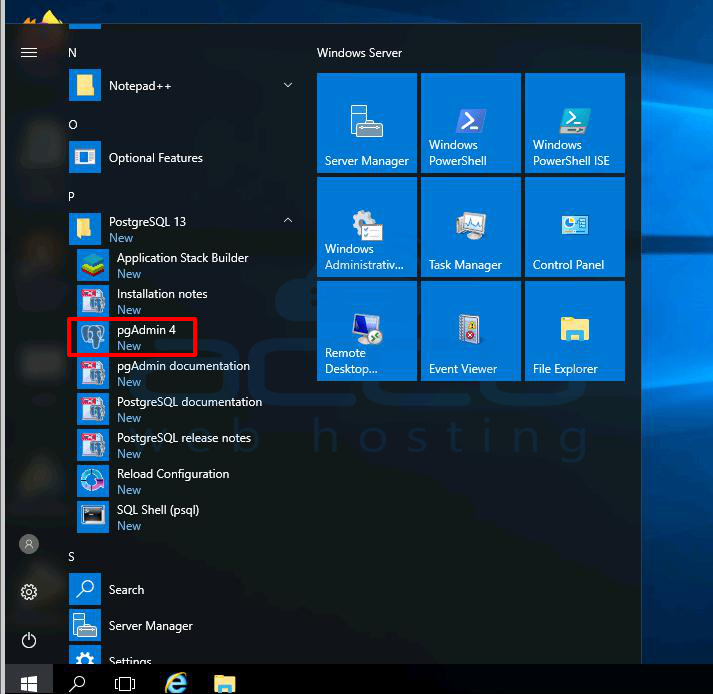This screenshot has height=694, width=713.
Task: Click the PostgreSQL 13 label text
Action: coord(147,221)
